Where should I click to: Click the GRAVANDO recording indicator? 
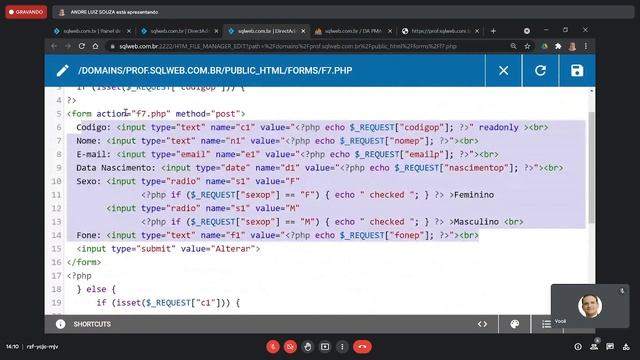(x=26, y=12)
